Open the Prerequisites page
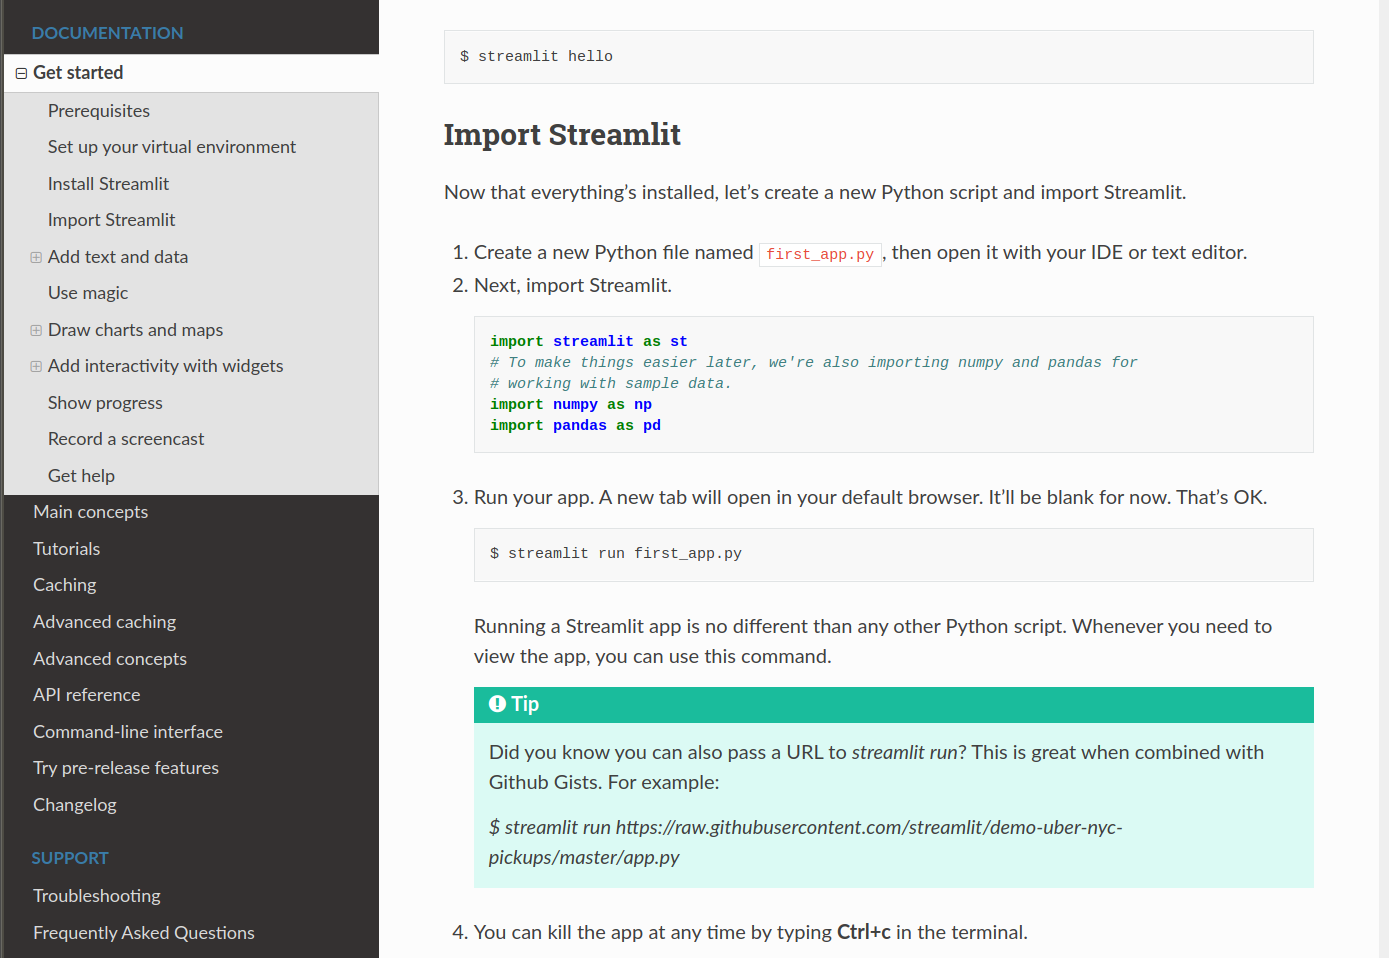Viewport: 1389px width, 958px height. (98, 110)
